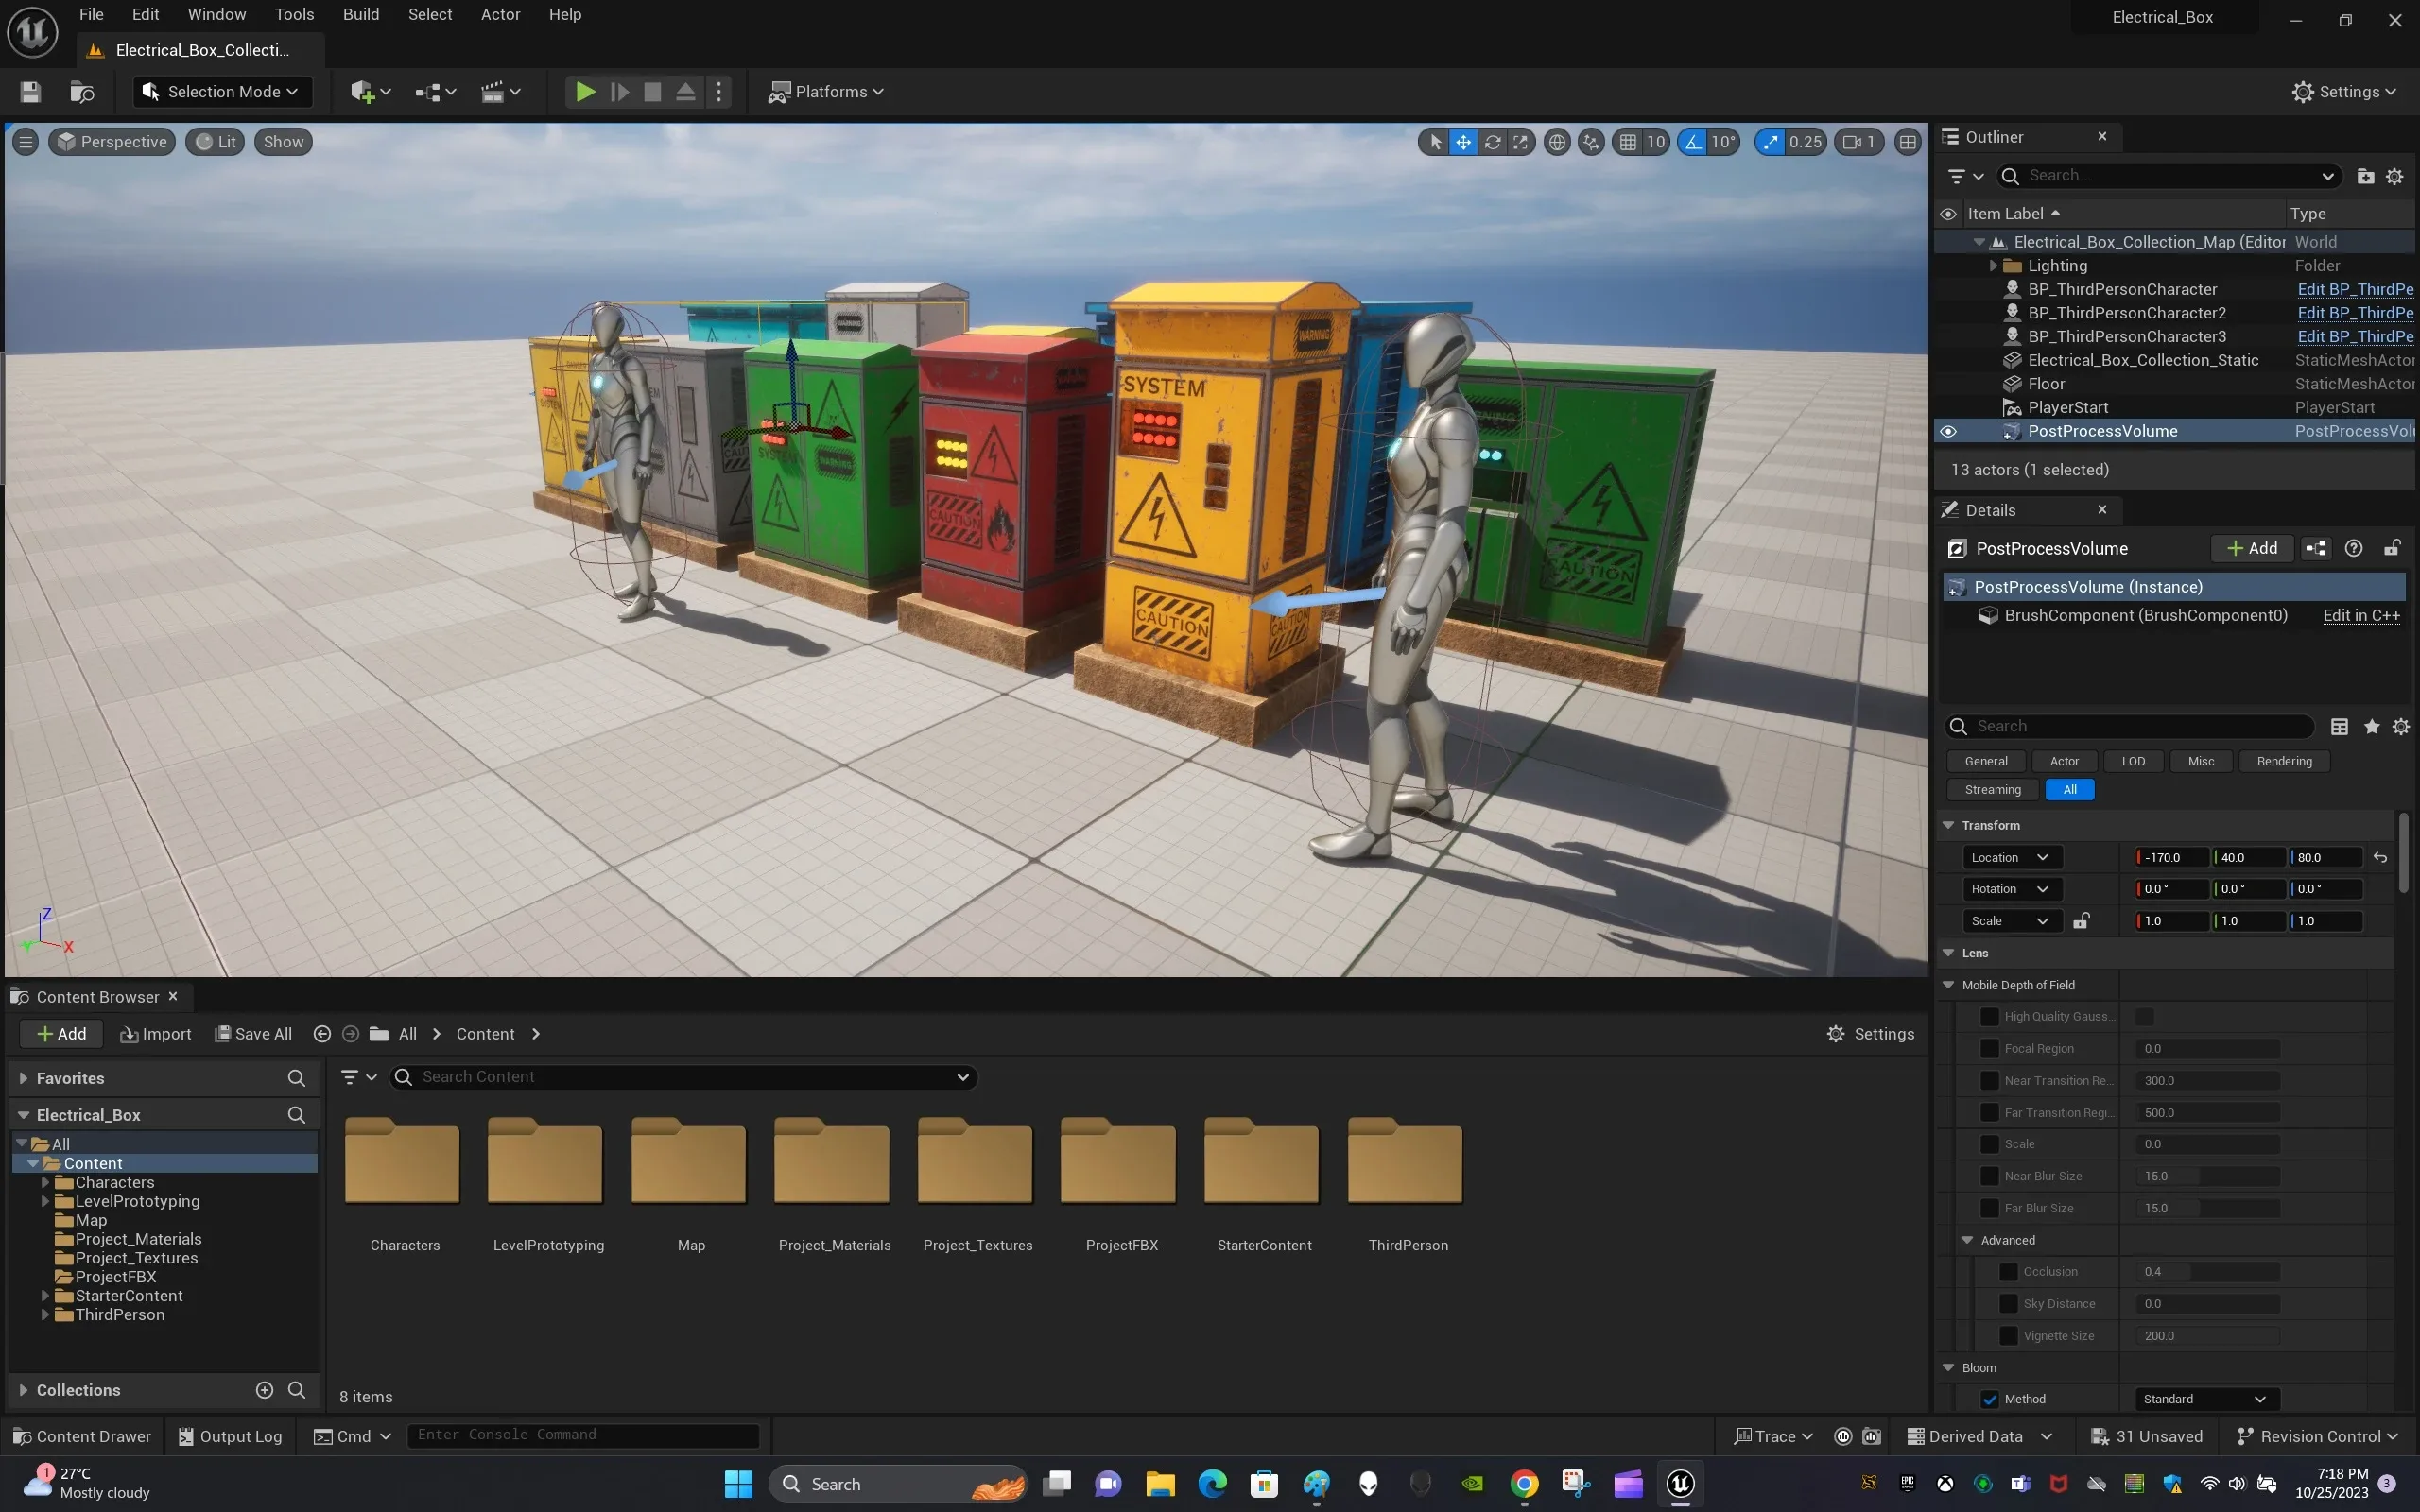Click Occlusion value slider field

click(x=2207, y=1272)
